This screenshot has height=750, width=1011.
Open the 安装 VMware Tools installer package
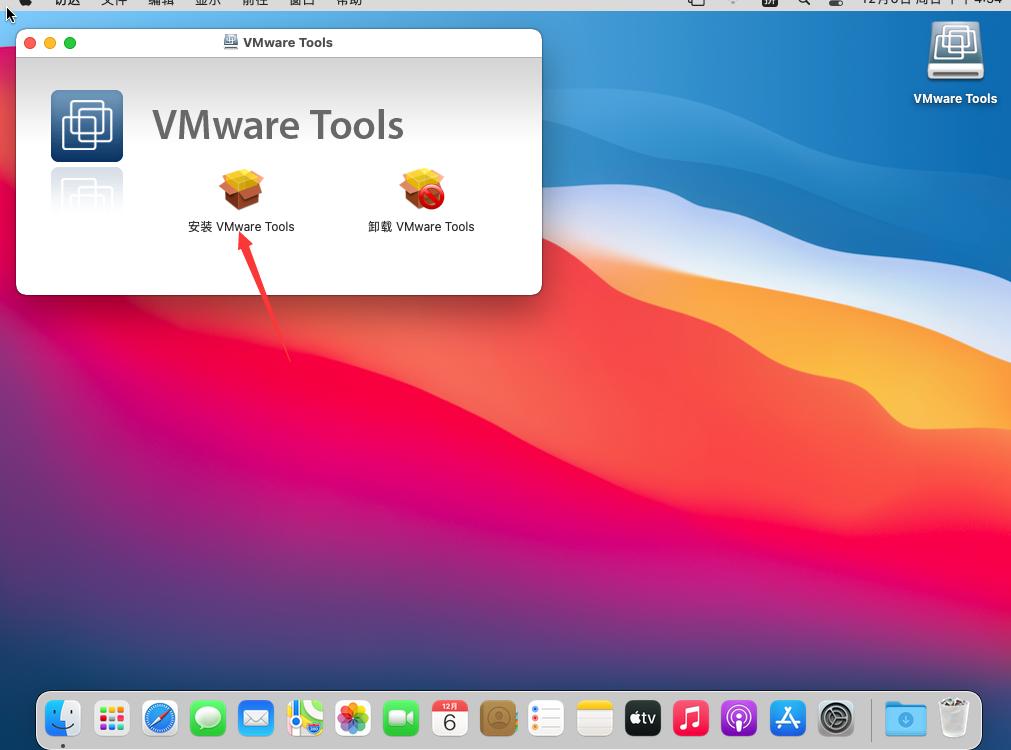point(240,190)
